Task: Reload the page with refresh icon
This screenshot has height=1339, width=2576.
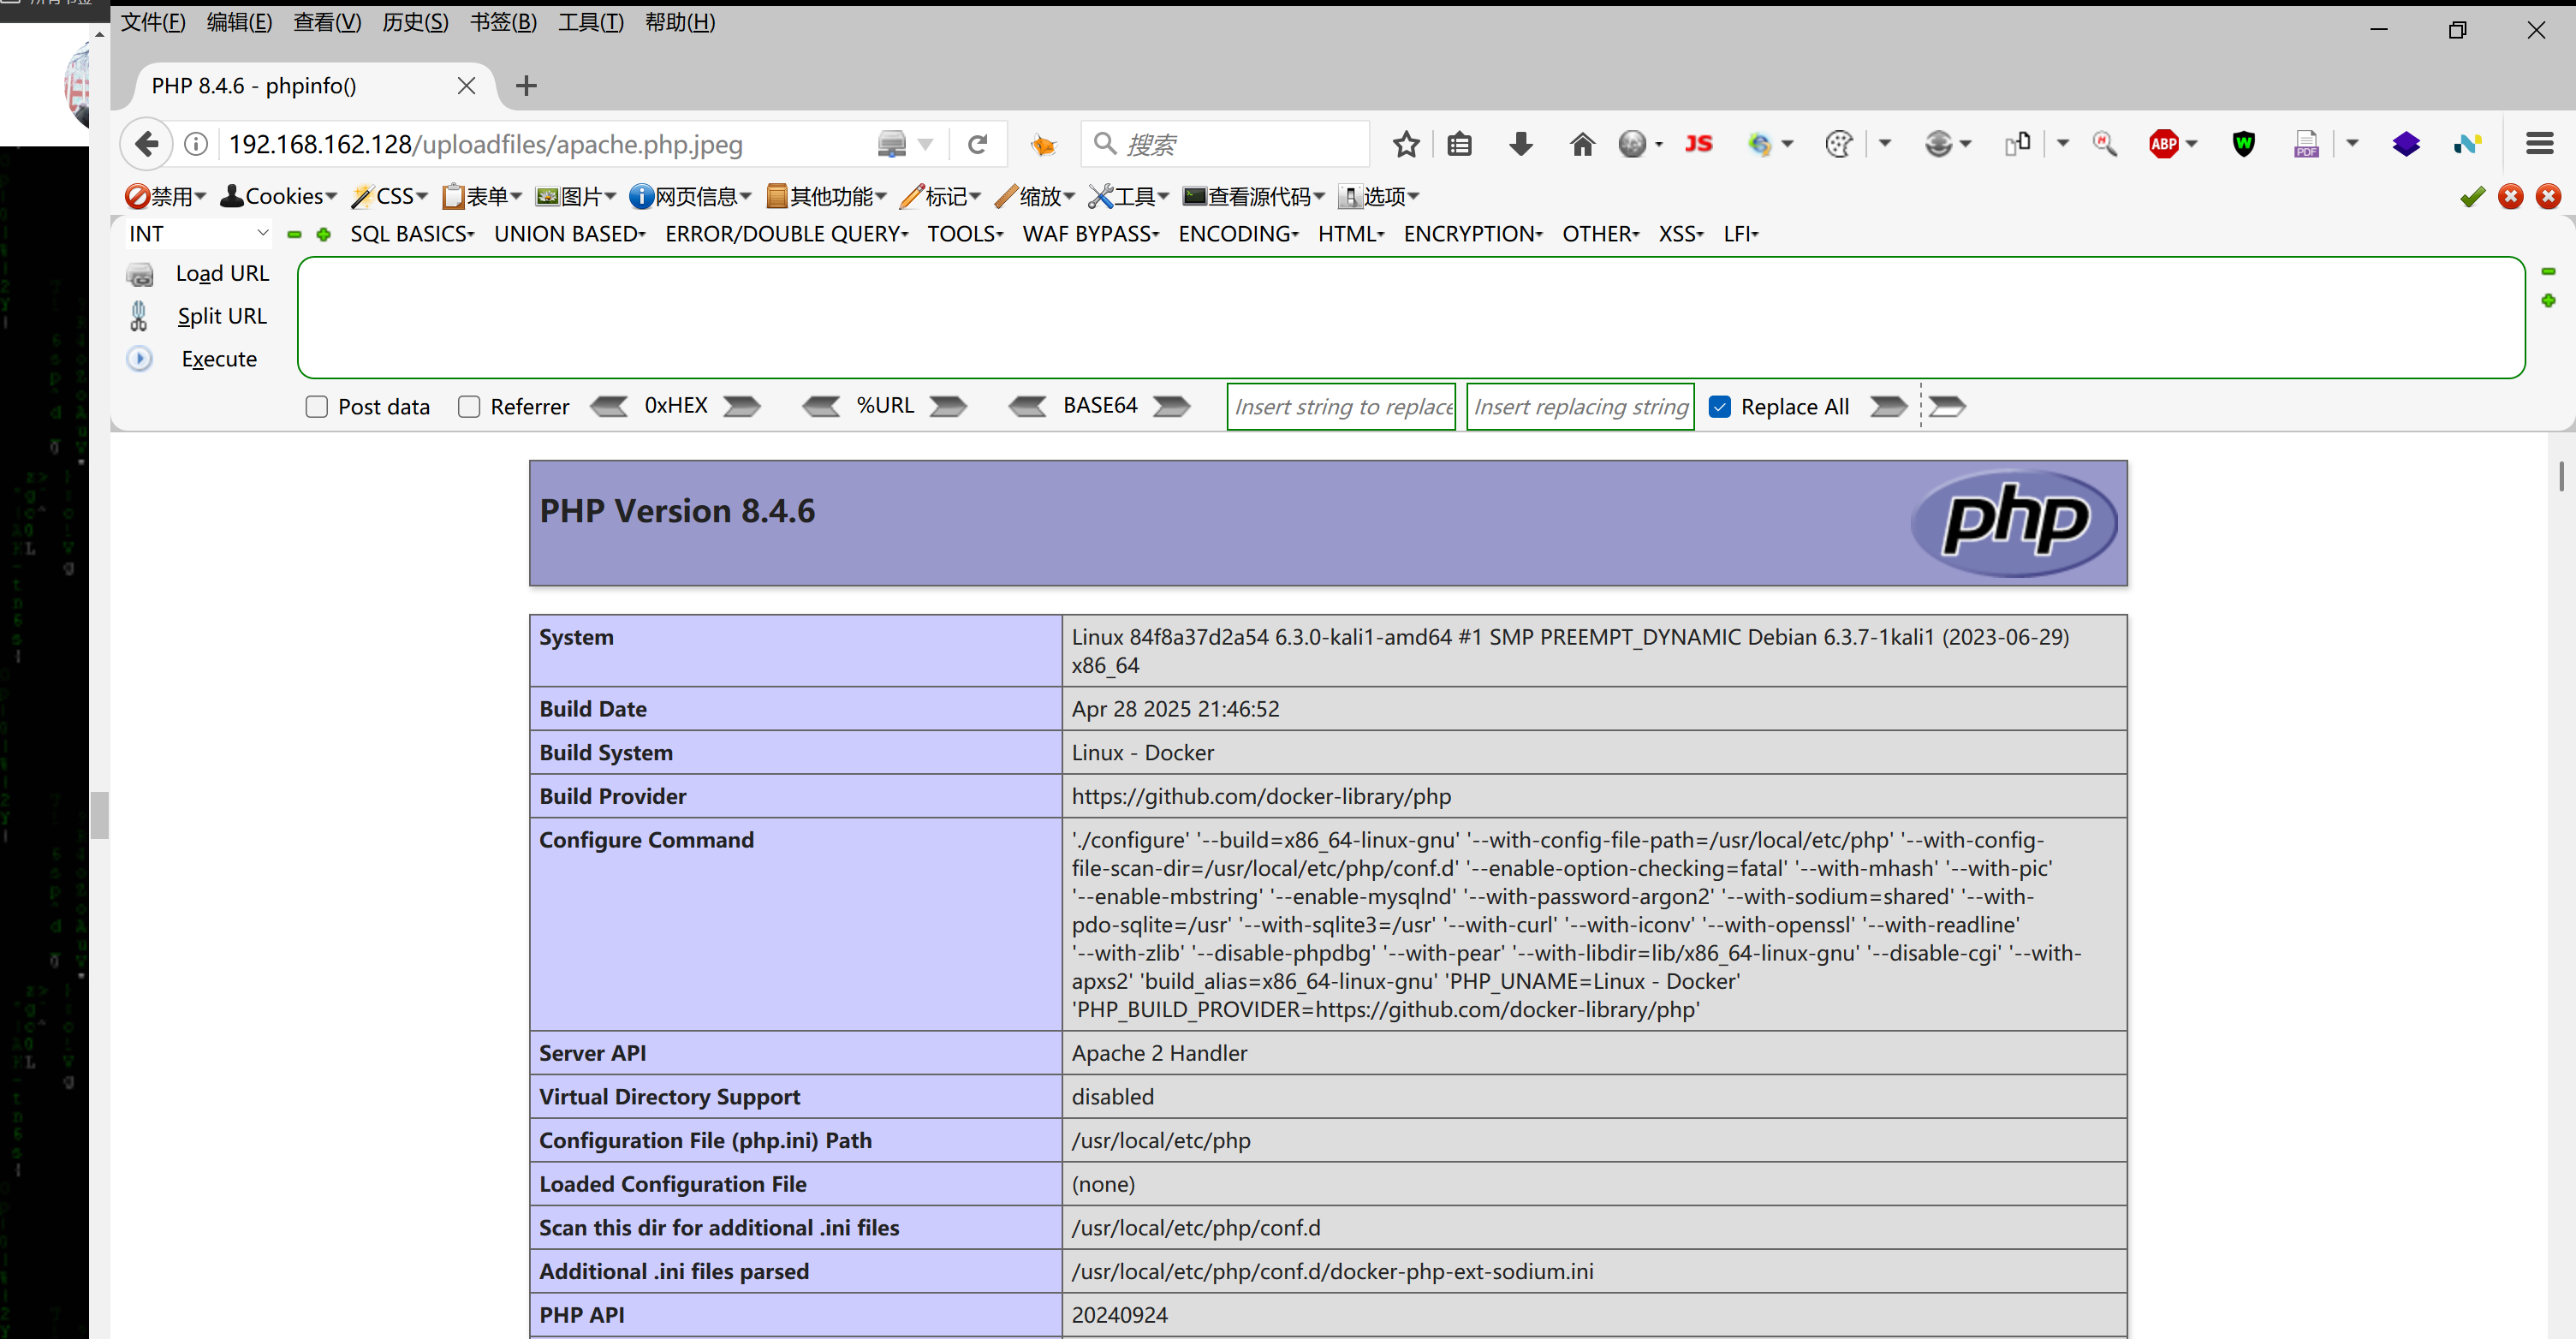Action: pyautogui.click(x=977, y=144)
